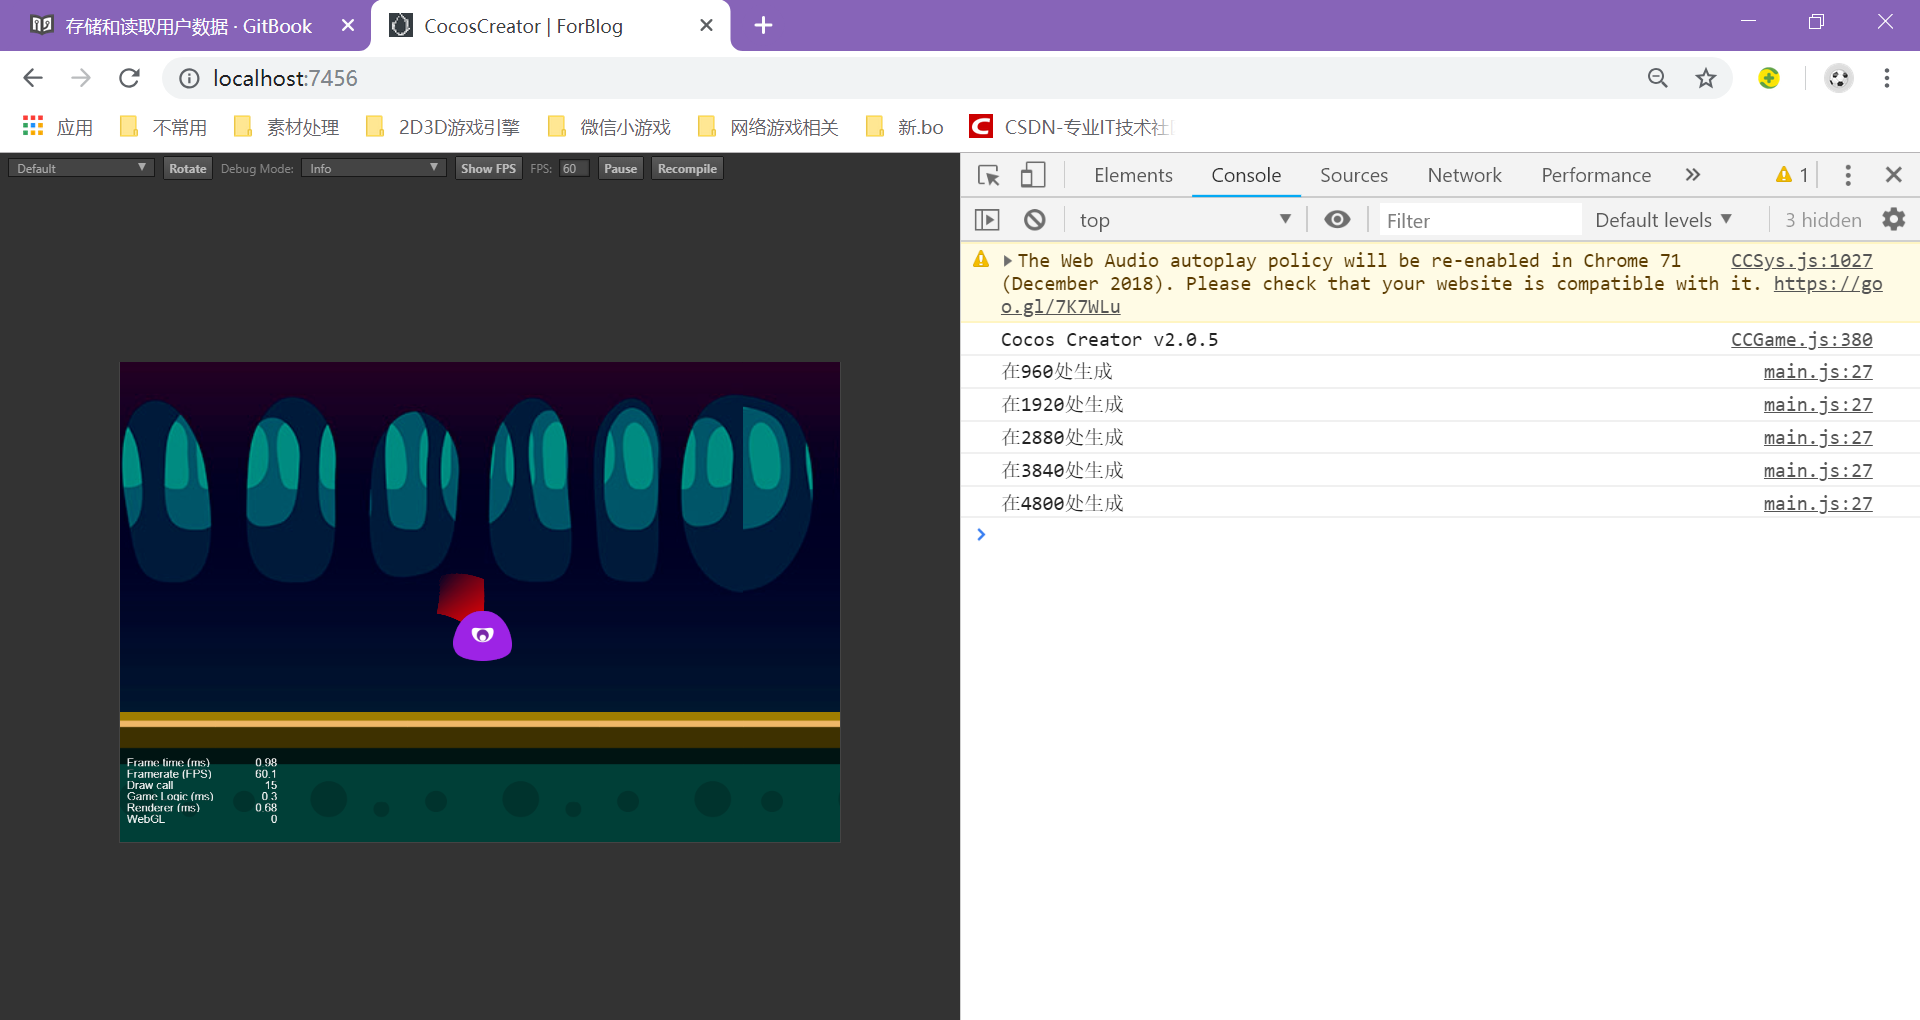The height and width of the screenshot is (1020, 1920).
Task: Click the green extension icon
Action: coord(1769,78)
